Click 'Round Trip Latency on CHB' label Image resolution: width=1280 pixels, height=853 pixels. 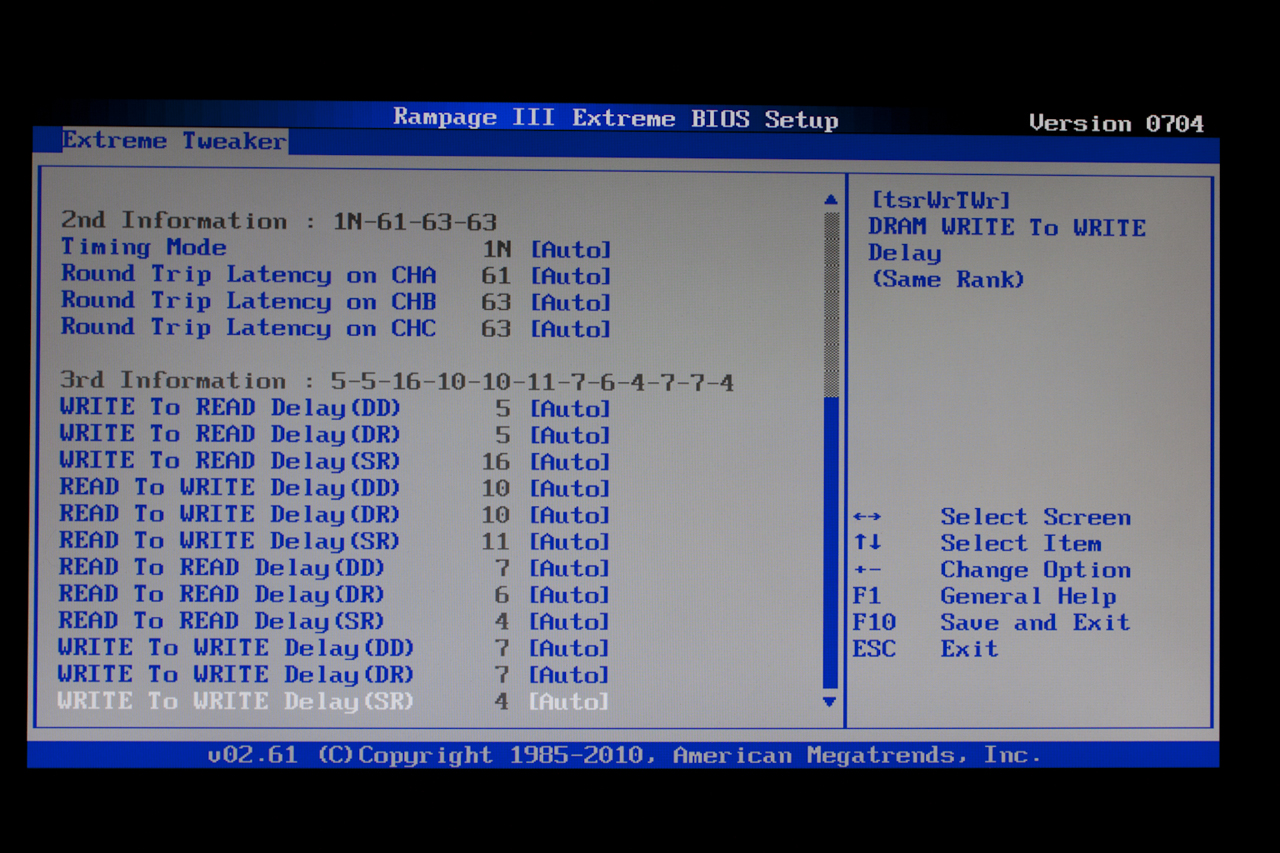(x=248, y=300)
